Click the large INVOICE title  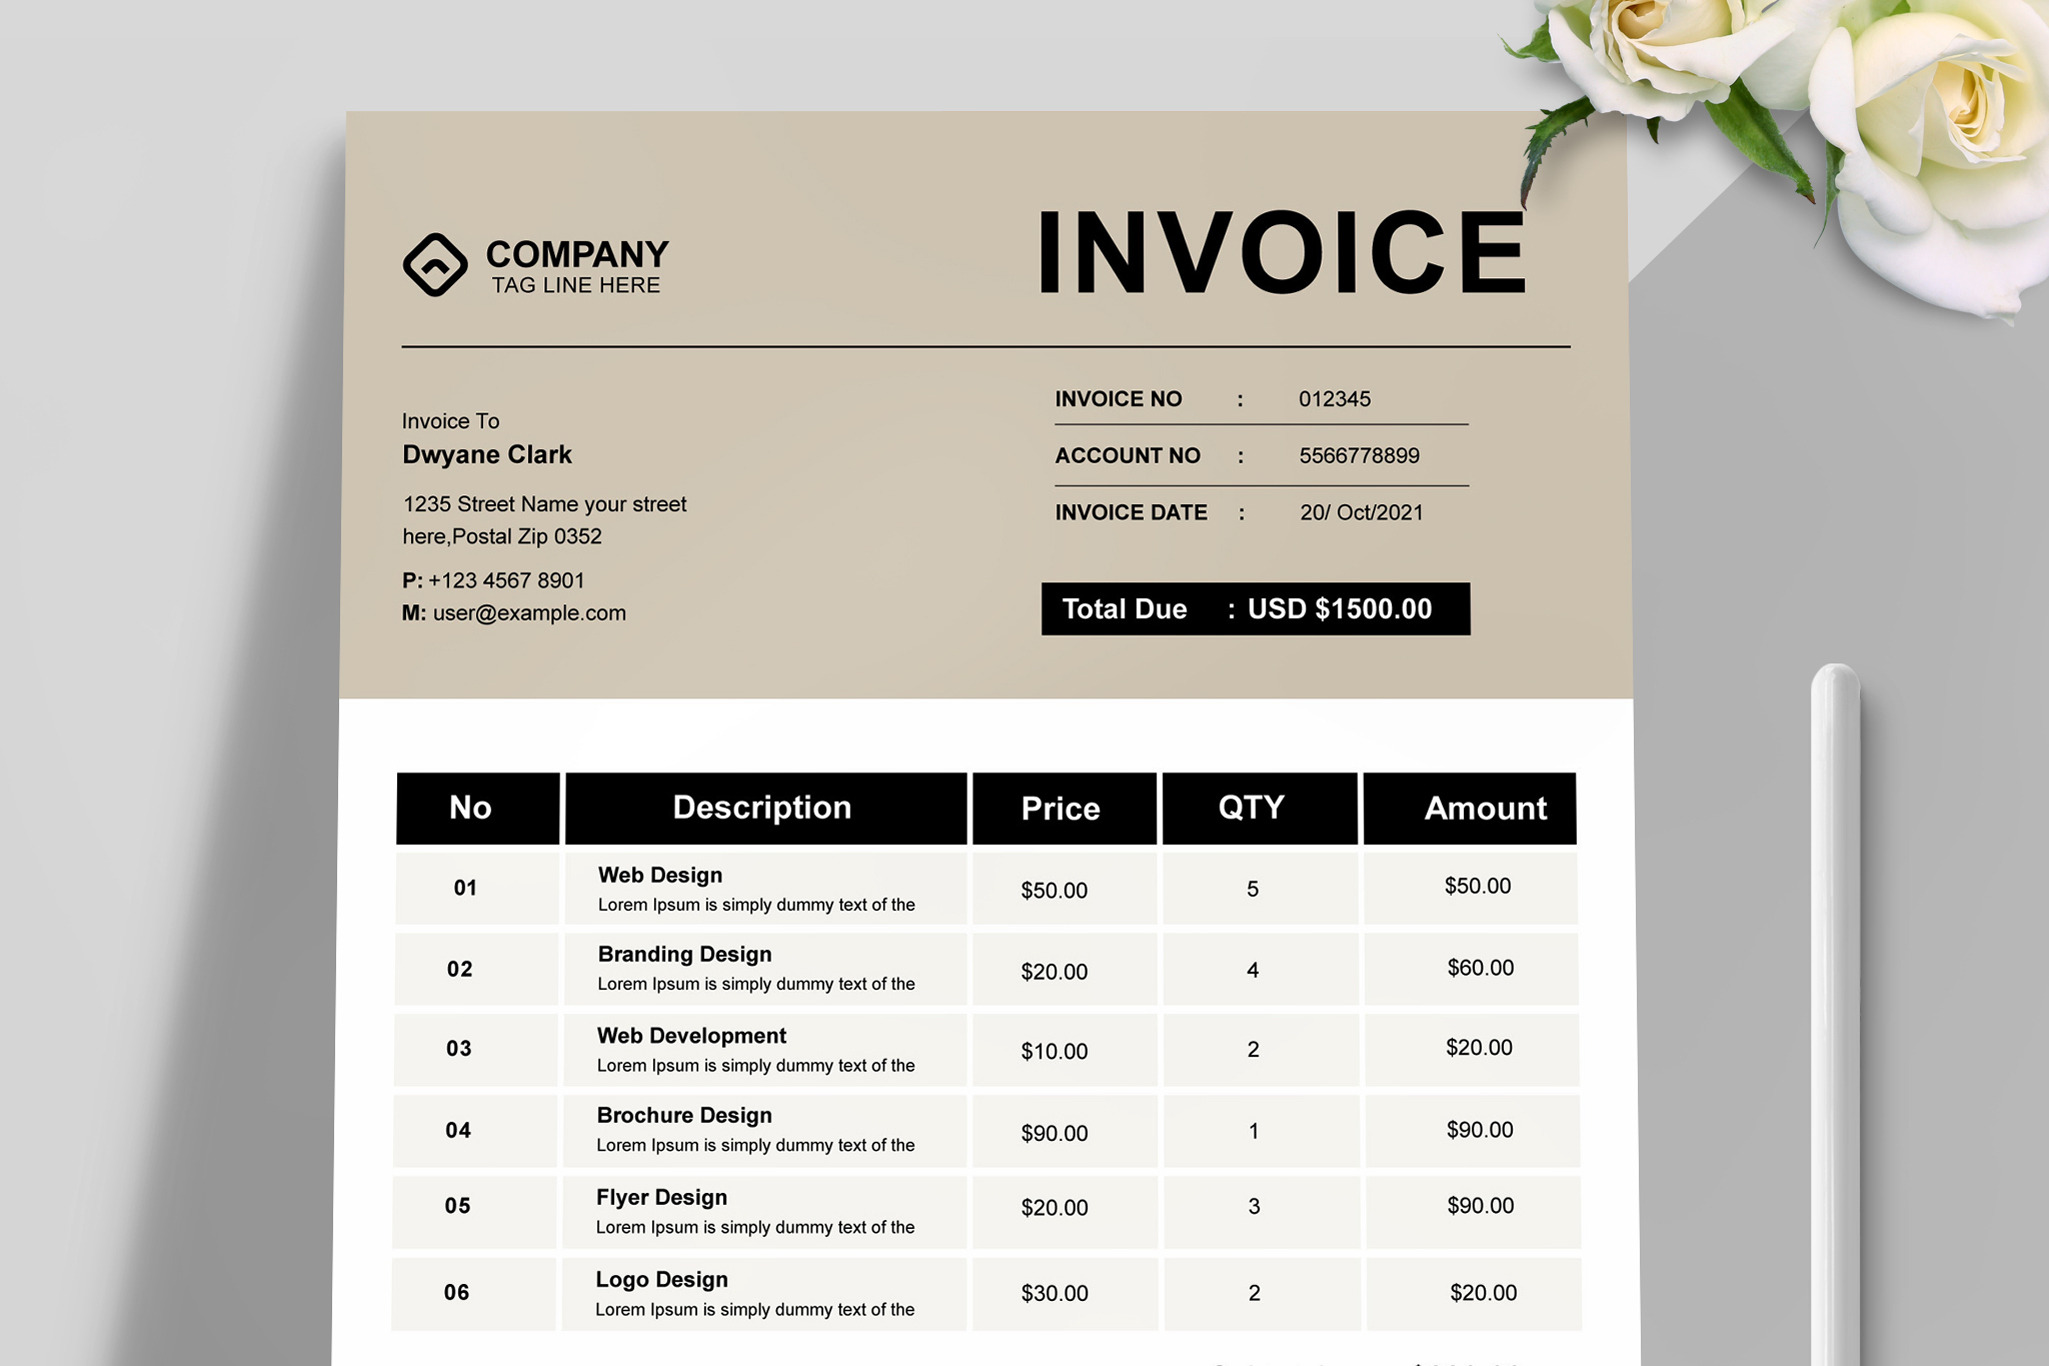click(1282, 253)
